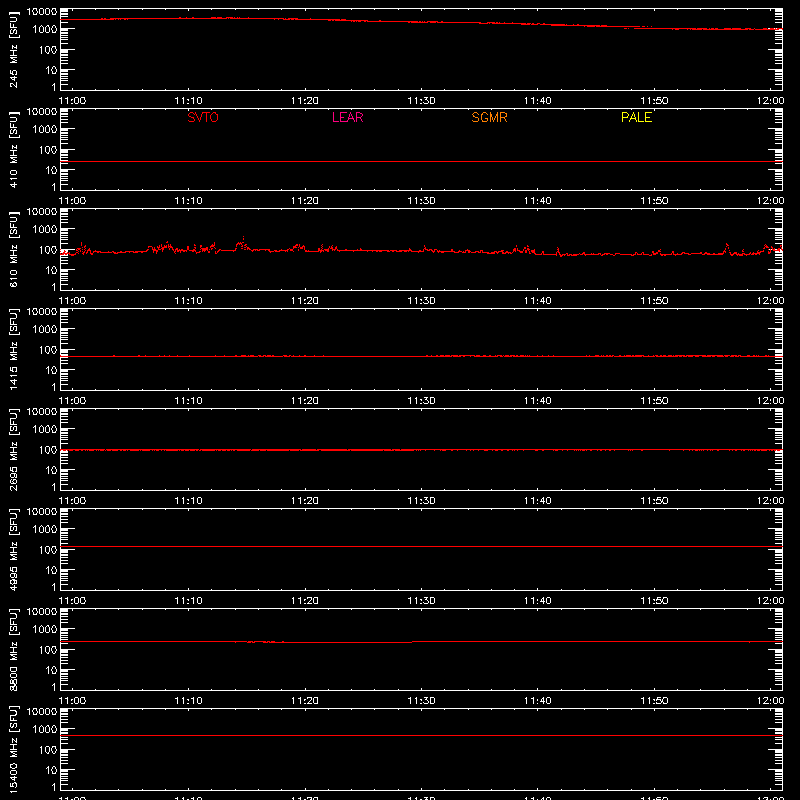Select the 245 MHz [SFU] axis title

point(13,50)
